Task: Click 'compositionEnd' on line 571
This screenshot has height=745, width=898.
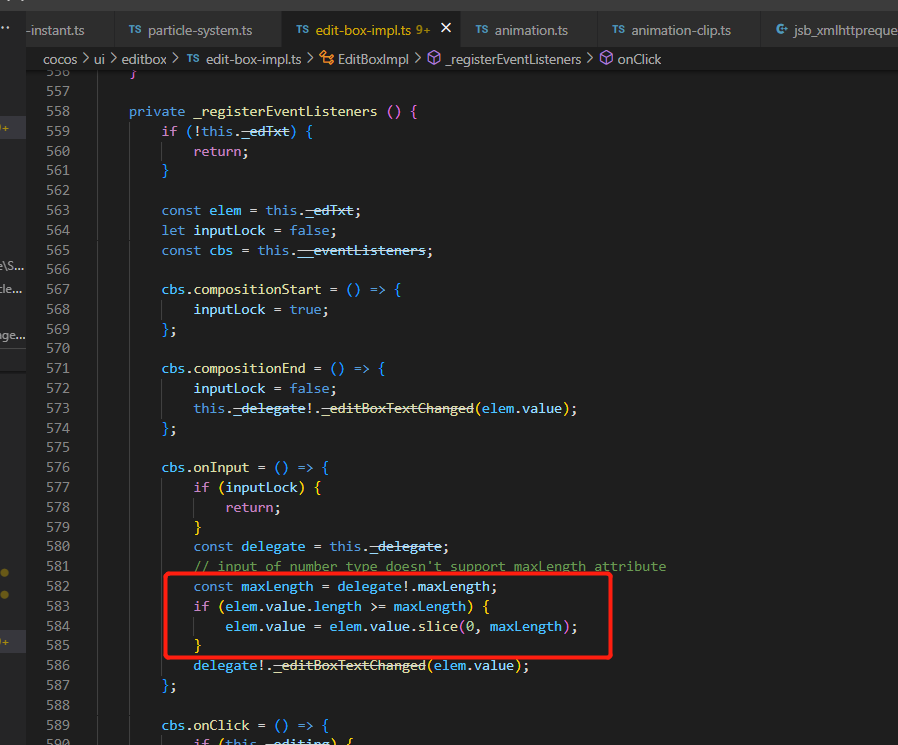Action: (249, 369)
